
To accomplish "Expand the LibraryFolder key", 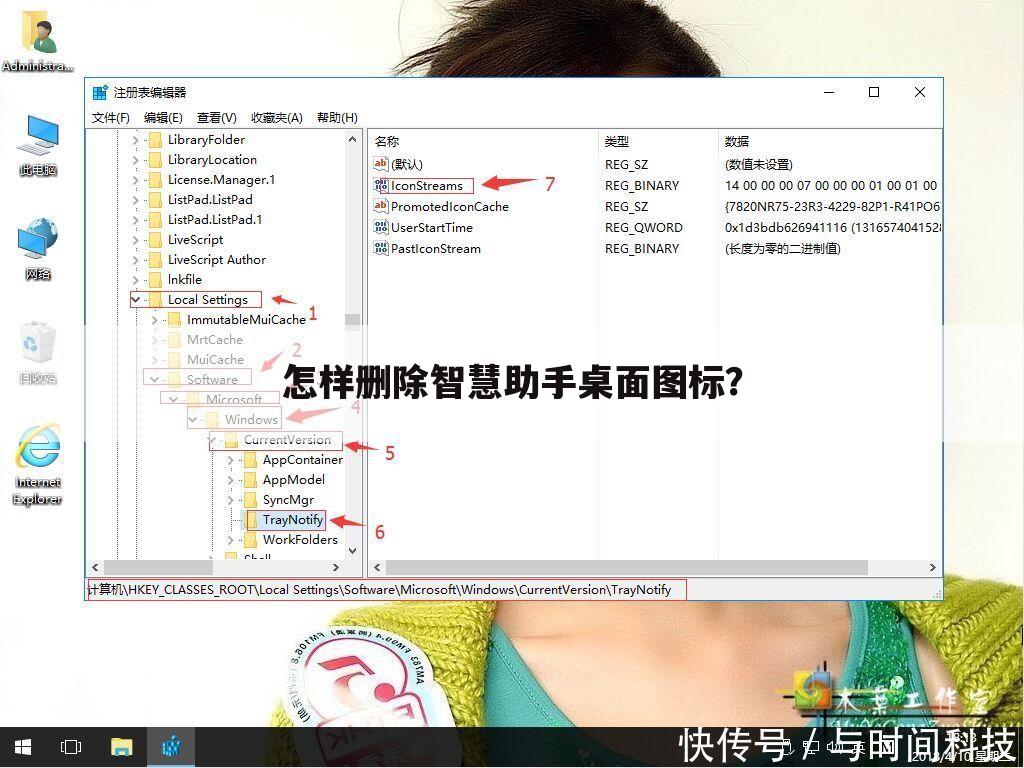I will coord(136,140).
